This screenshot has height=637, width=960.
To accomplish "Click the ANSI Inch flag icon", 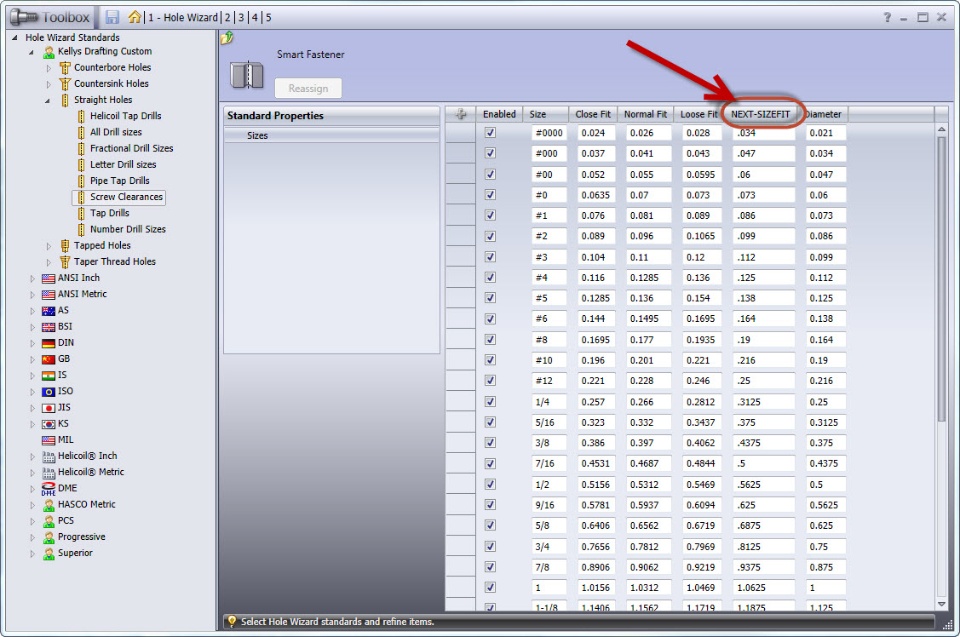I will tap(48, 279).
